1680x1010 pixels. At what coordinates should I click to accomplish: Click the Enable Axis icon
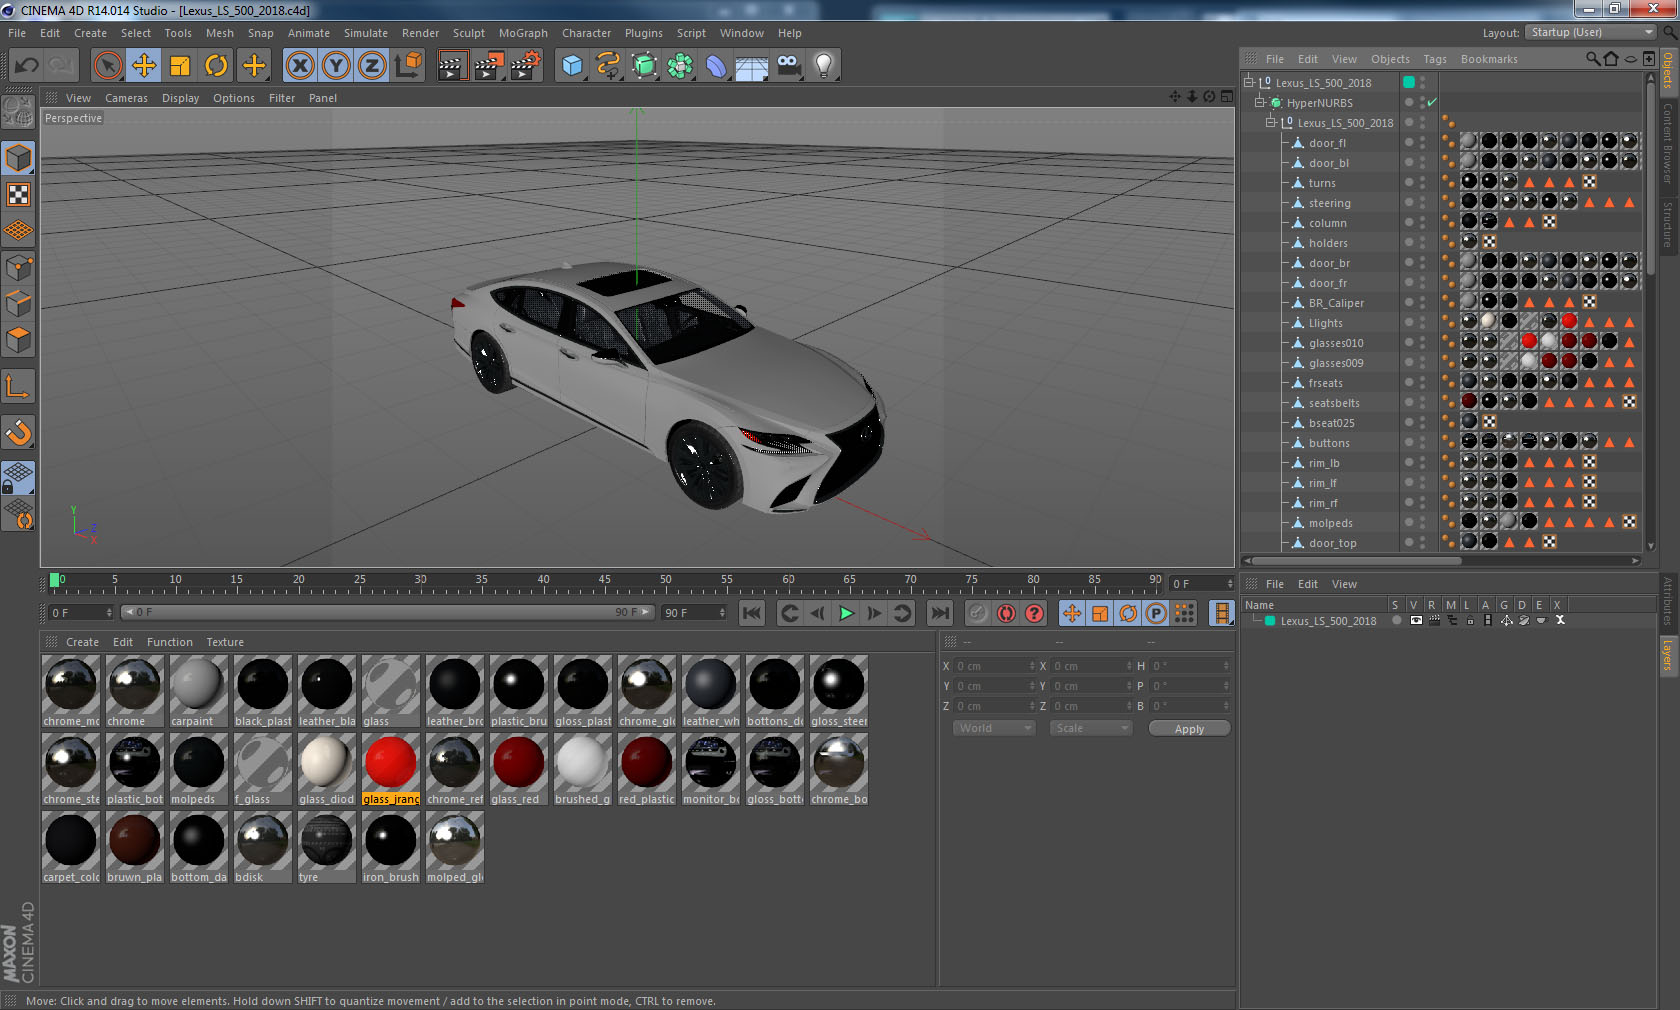(x=19, y=386)
